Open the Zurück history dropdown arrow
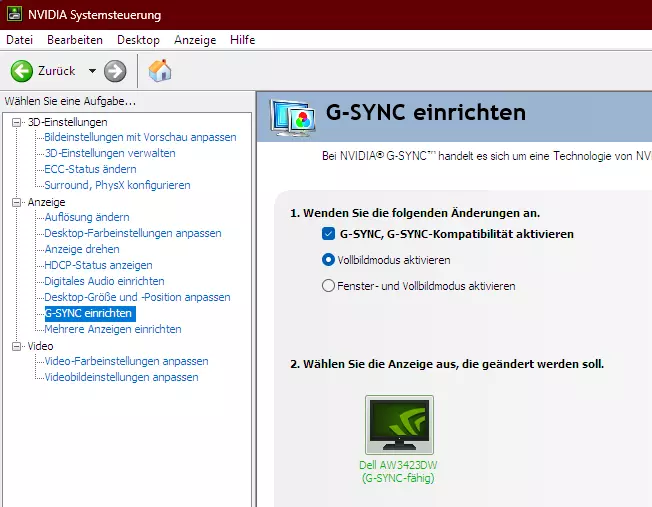This screenshot has height=507, width=652. pos(92,71)
